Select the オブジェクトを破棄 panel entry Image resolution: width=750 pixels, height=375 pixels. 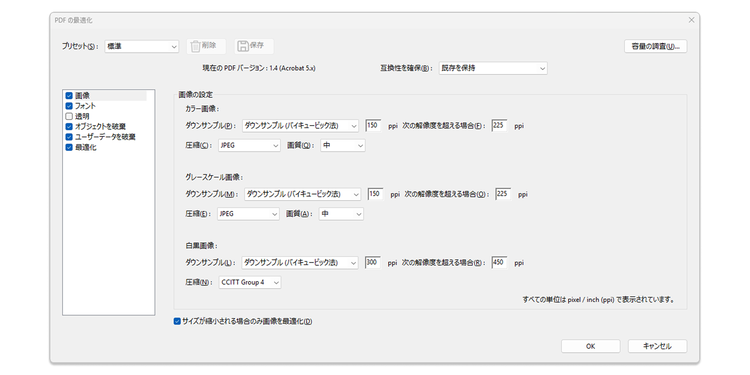click(x=100, y=127)
